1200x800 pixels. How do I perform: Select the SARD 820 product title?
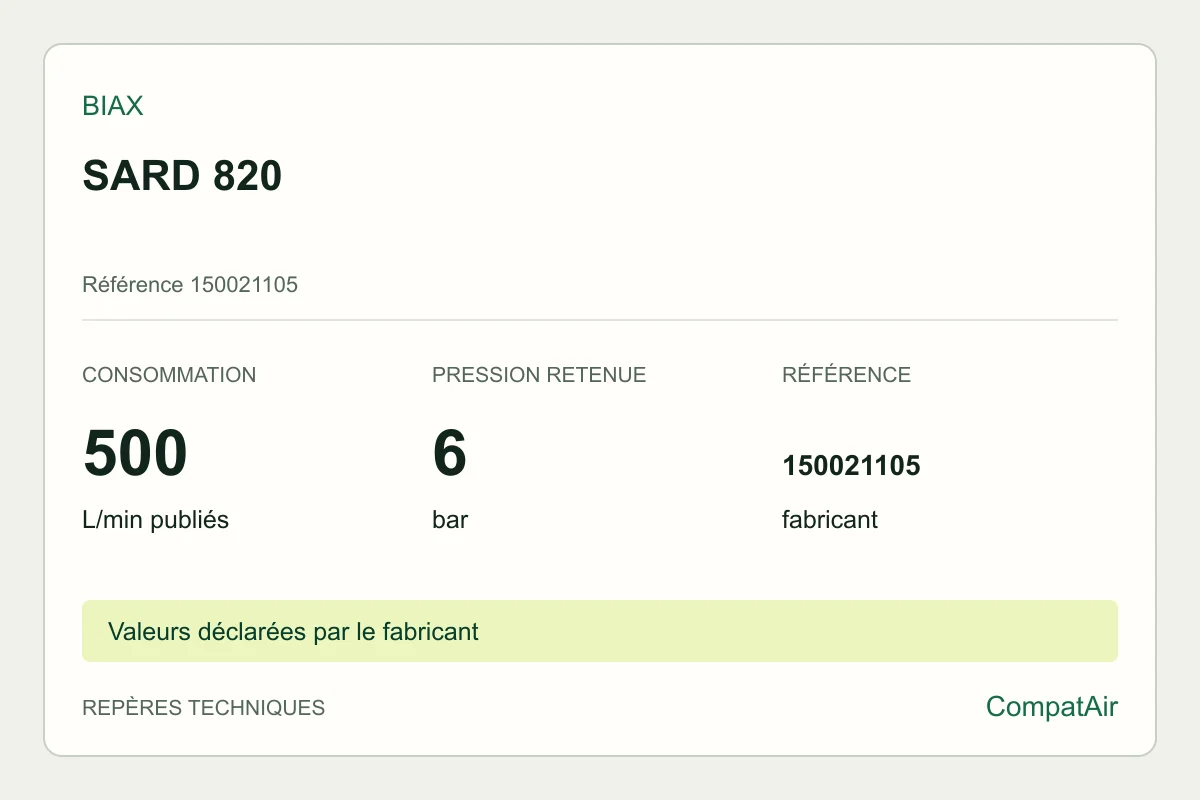pyautogui.click(x=182, y=176)
